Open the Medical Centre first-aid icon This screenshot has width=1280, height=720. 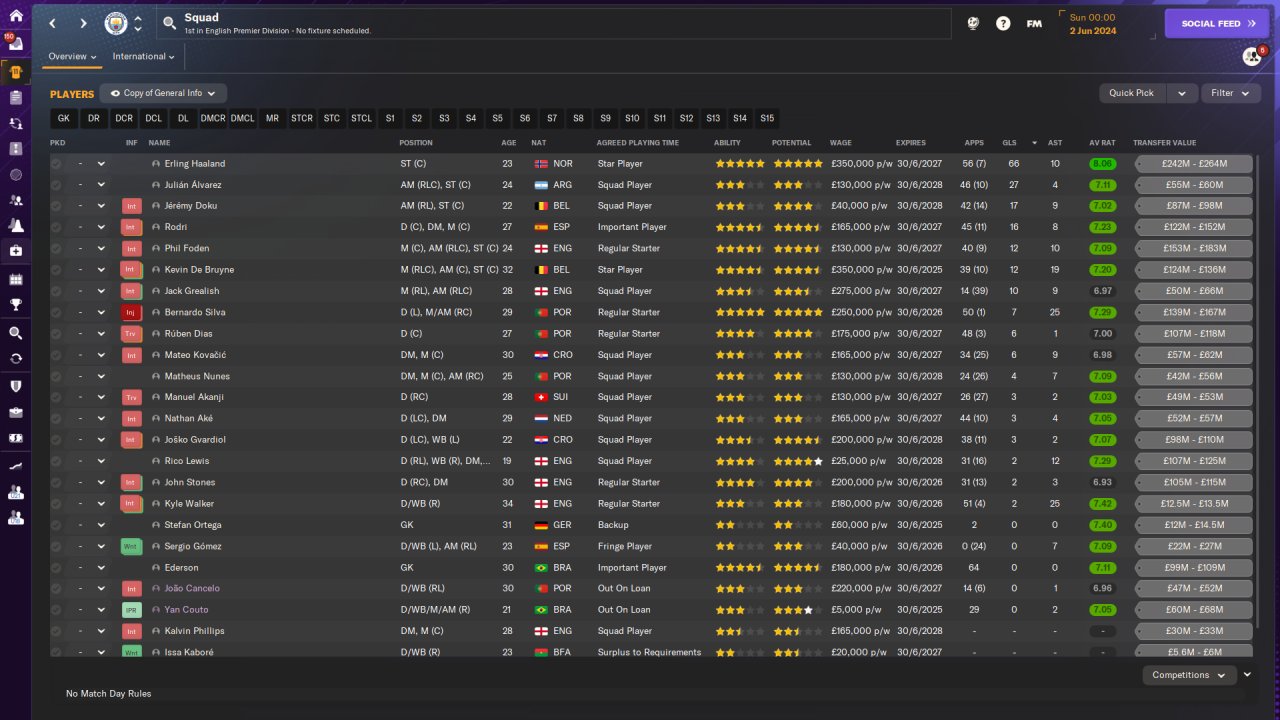15,252
